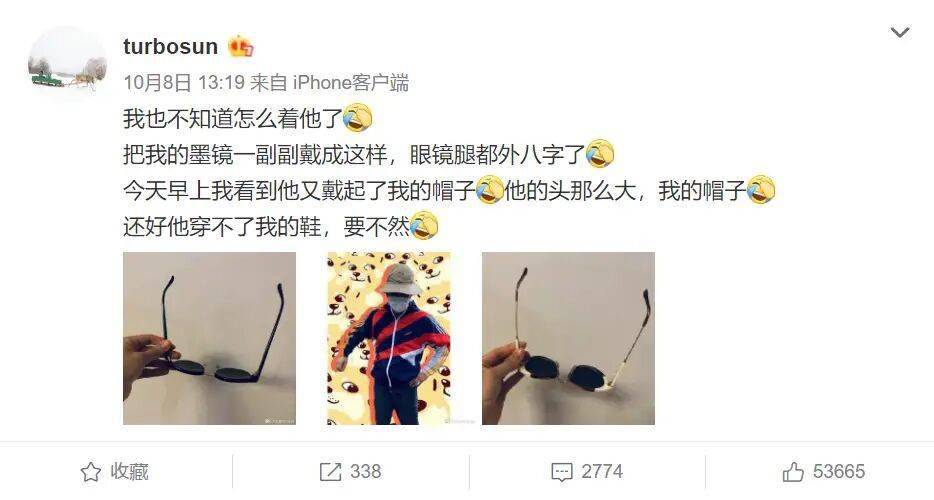Click the star favorite icon
The height and width of the screenshot is (500, 934).
click(91, 472)
